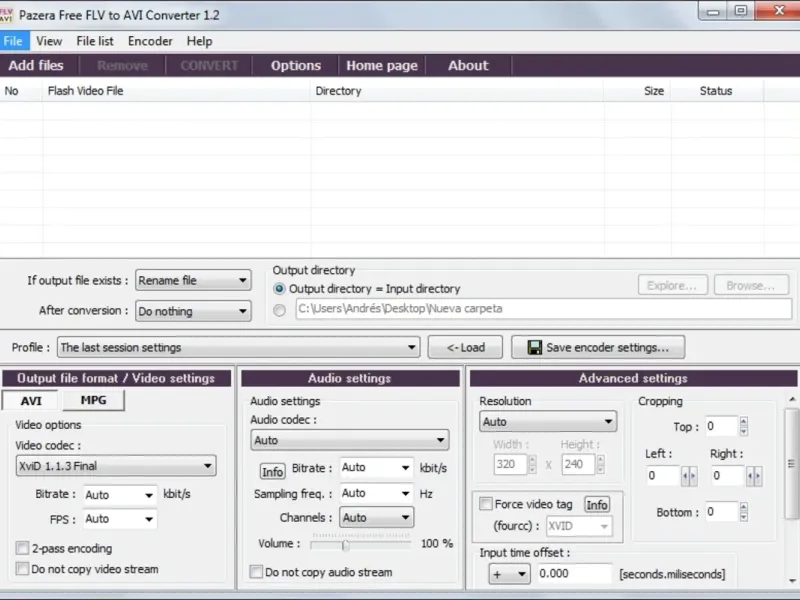Image resolution: width=800 pixels, height=600 pixels.
Task: Enable Force video tag checkbox
Action: tap(486, 504)
